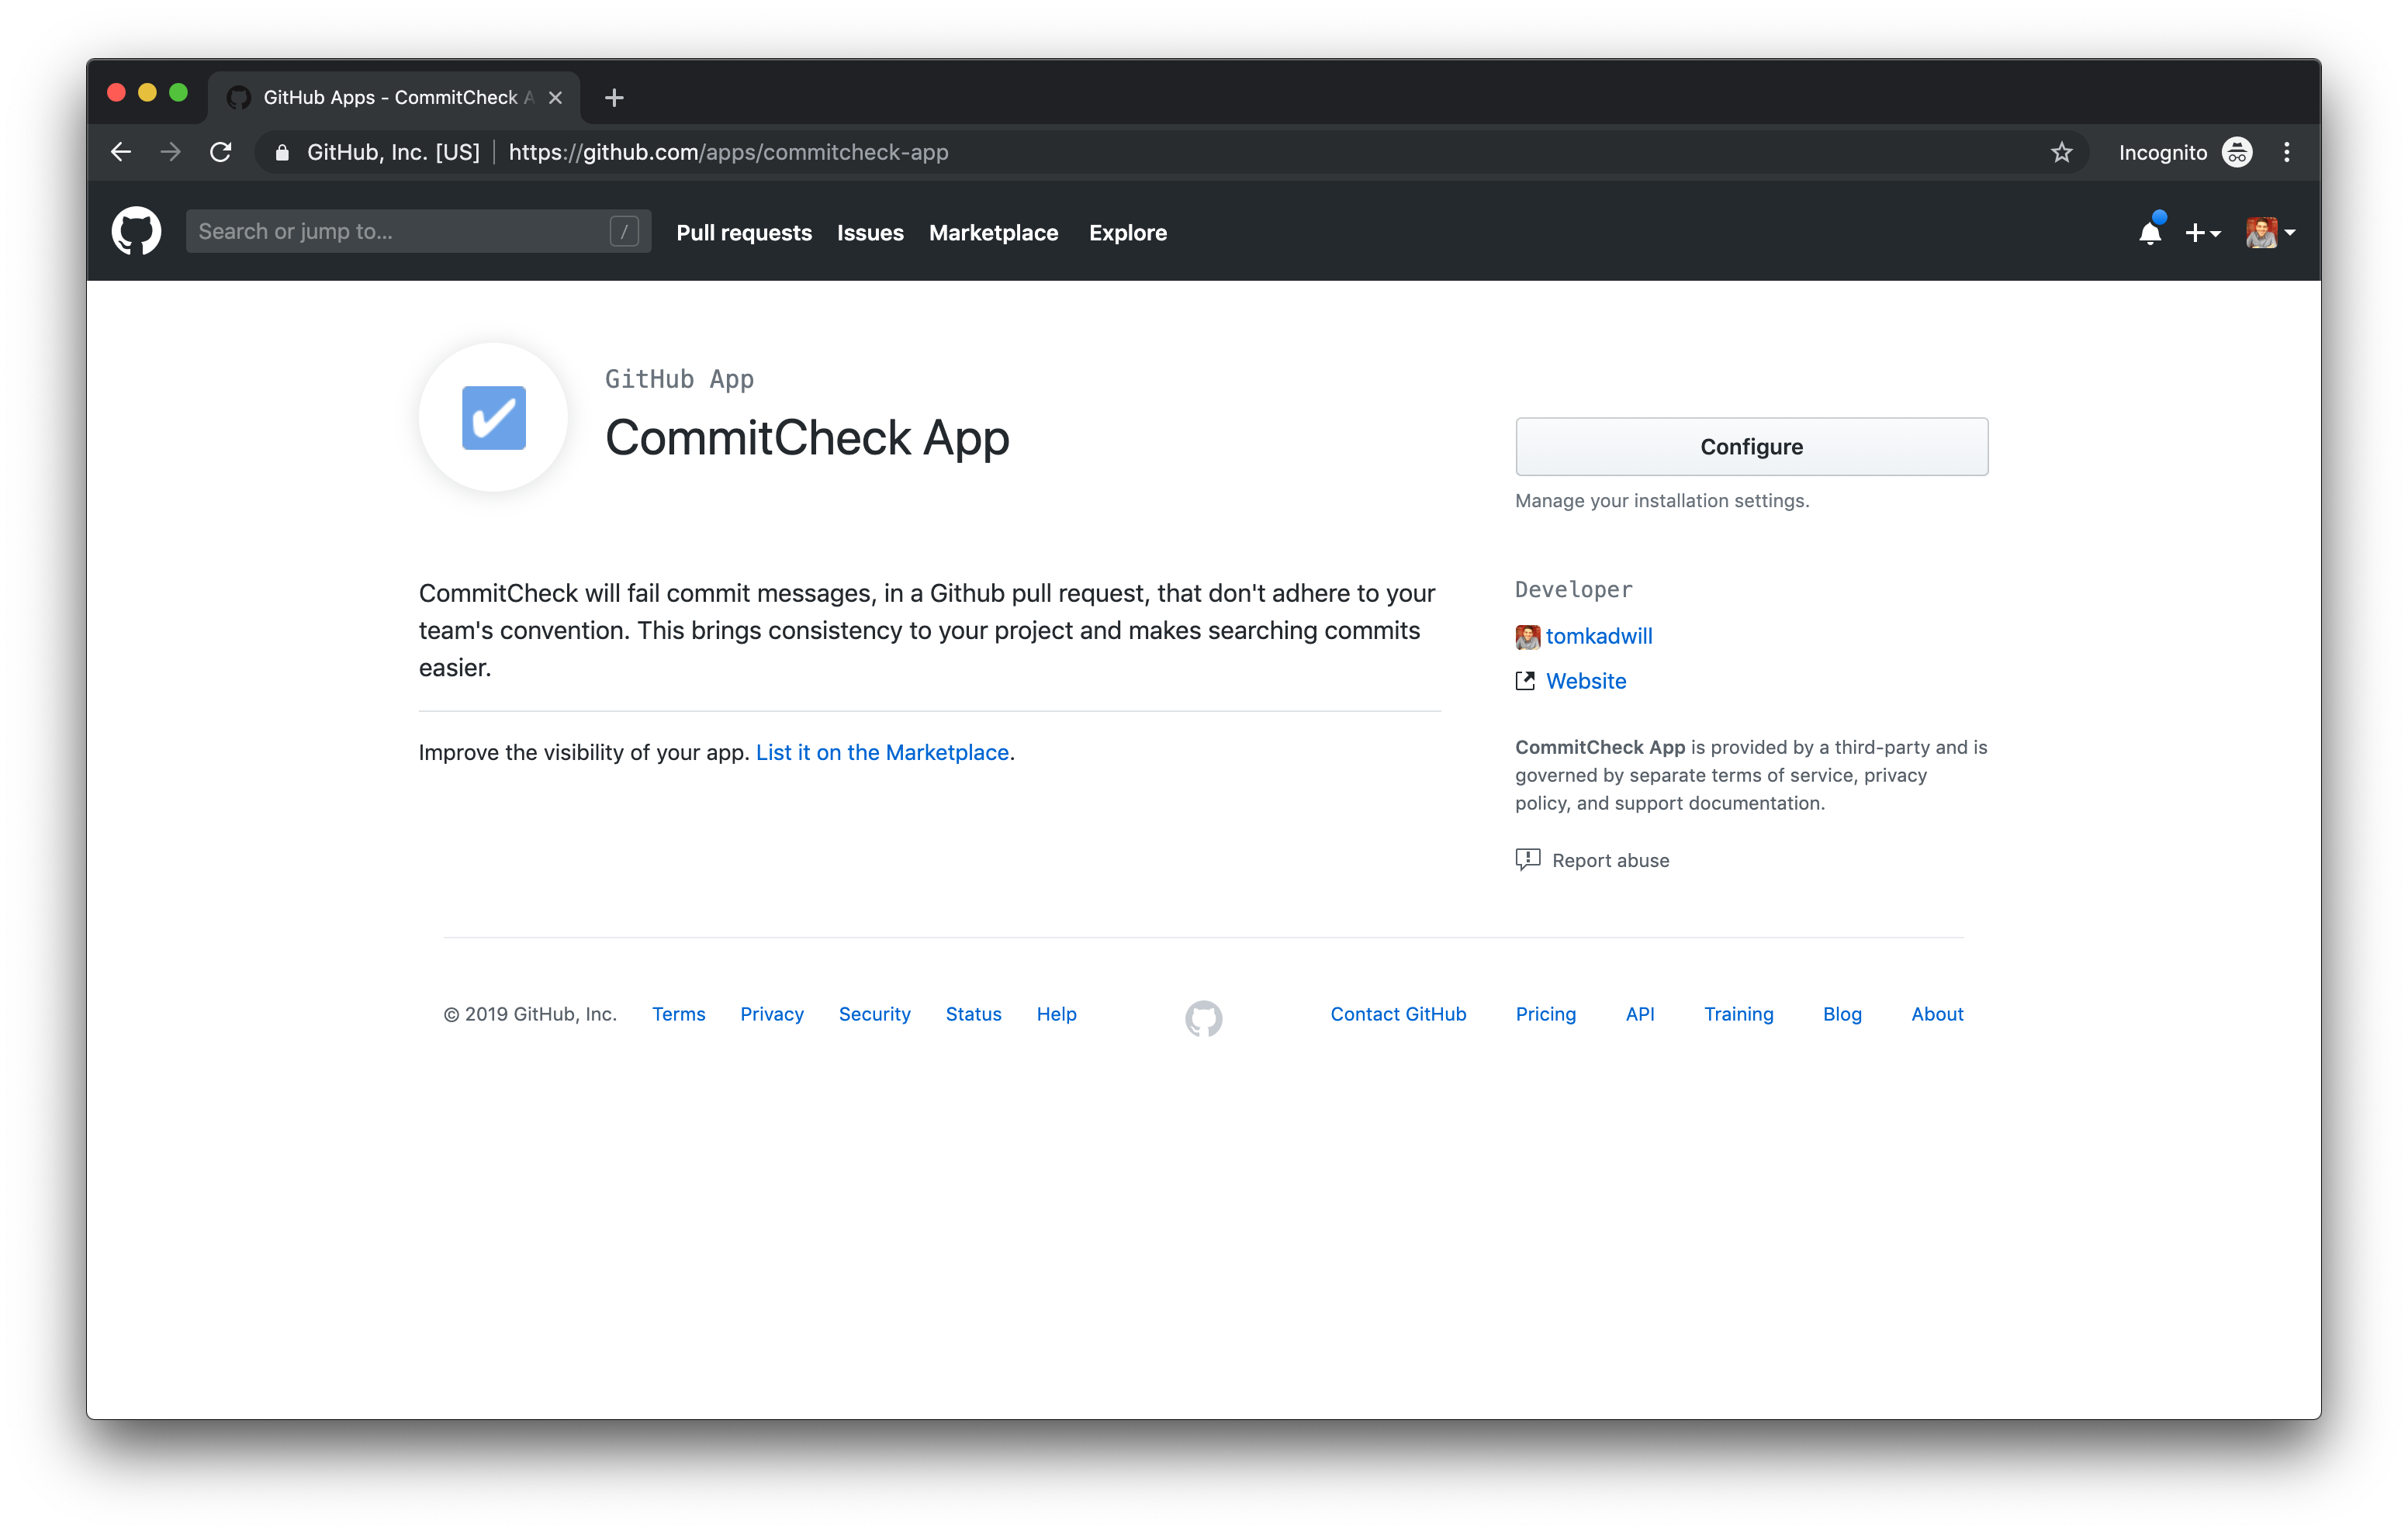The height and width of the screenshot is (1534, 2408).
Task: Bookmark this page with the star
Action: pos(2061,152)
